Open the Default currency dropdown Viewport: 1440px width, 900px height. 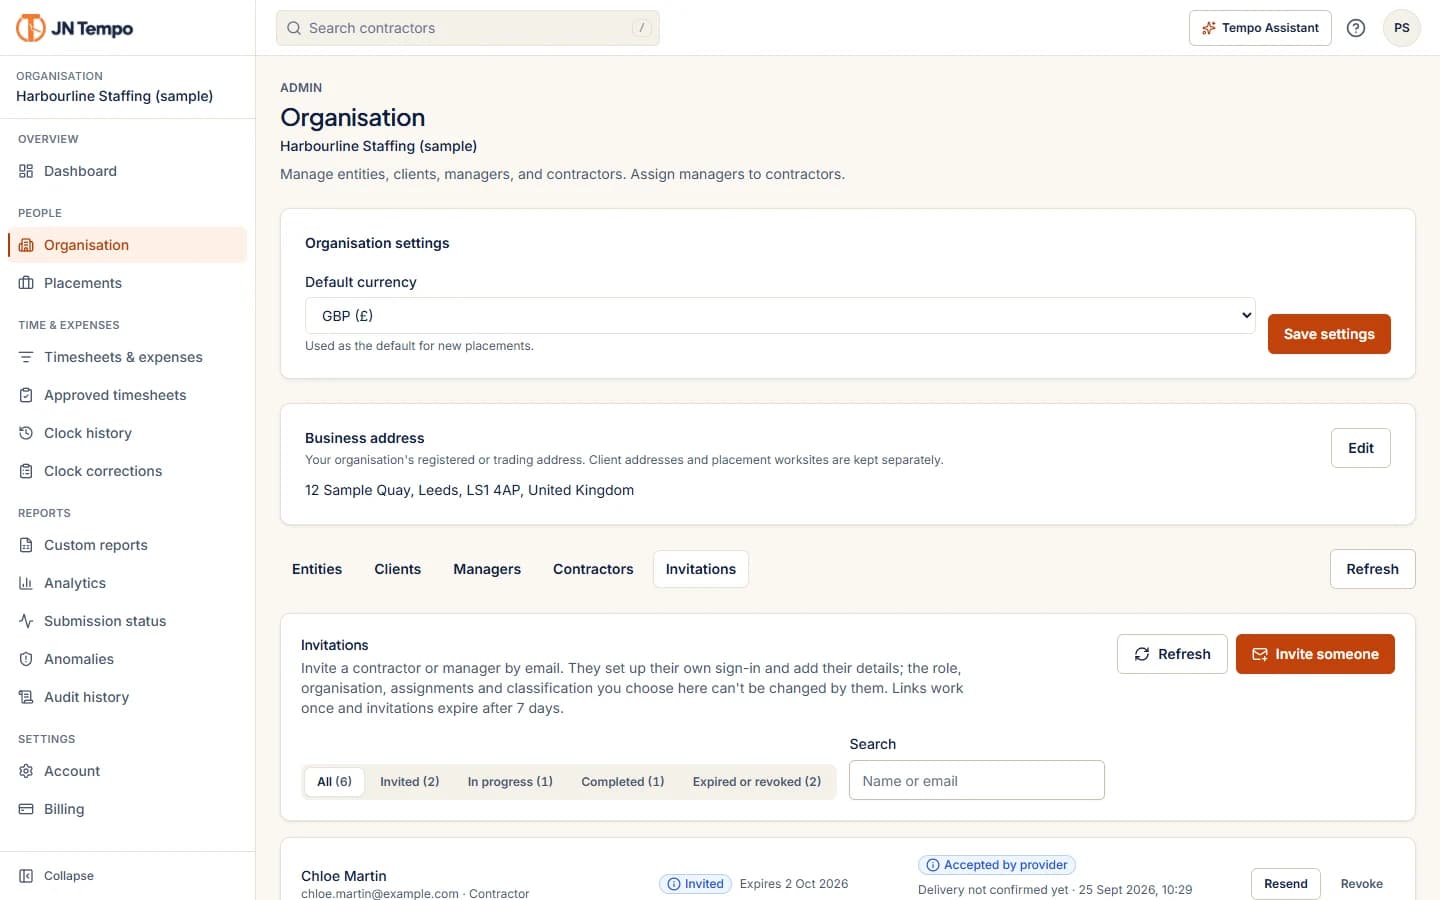(x=780, y=316)
